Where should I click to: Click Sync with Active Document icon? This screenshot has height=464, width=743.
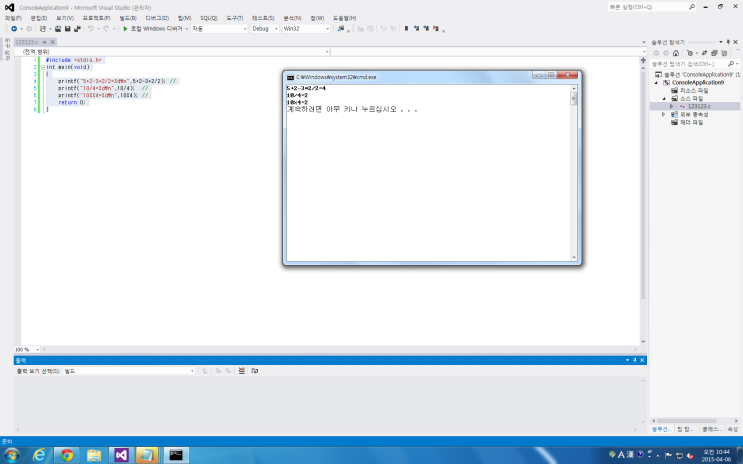[x=704, y=53]
